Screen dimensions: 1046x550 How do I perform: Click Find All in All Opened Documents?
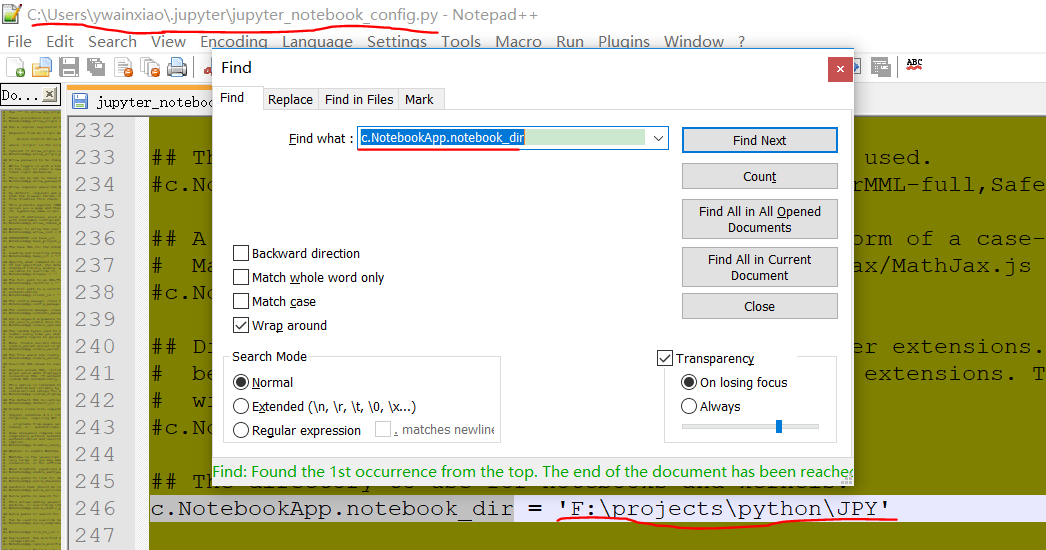click(759, 219)
